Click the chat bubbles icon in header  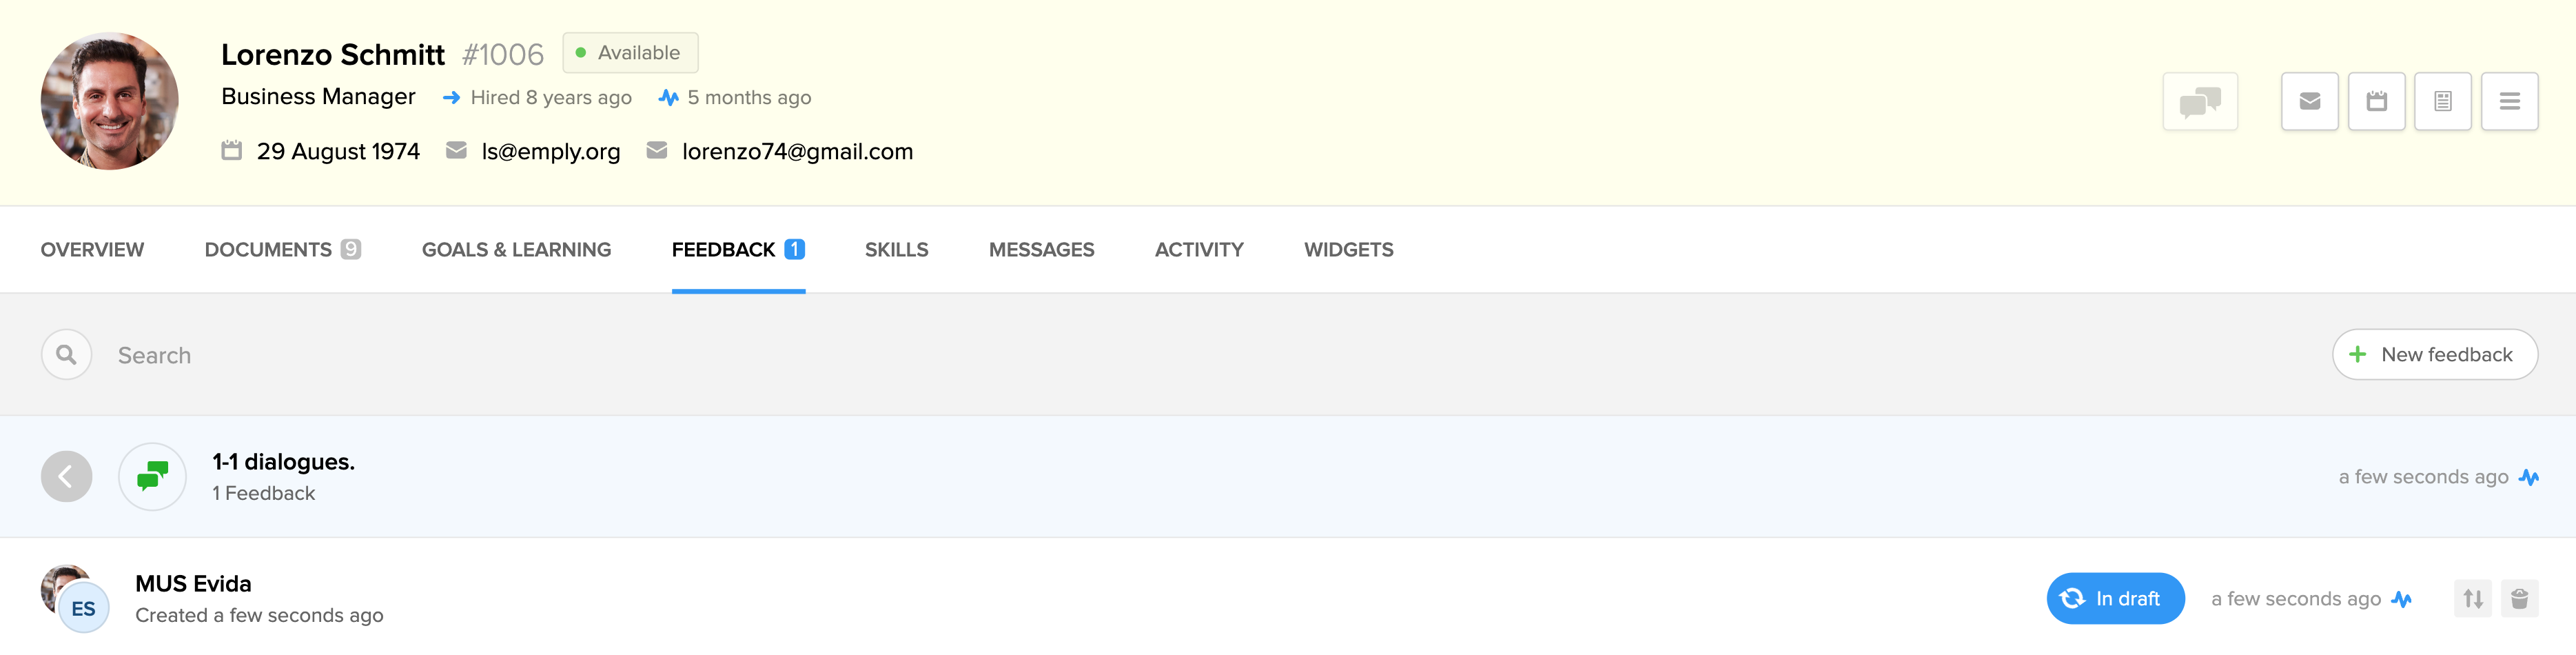pyautogui.click(x=2199, y=101)
